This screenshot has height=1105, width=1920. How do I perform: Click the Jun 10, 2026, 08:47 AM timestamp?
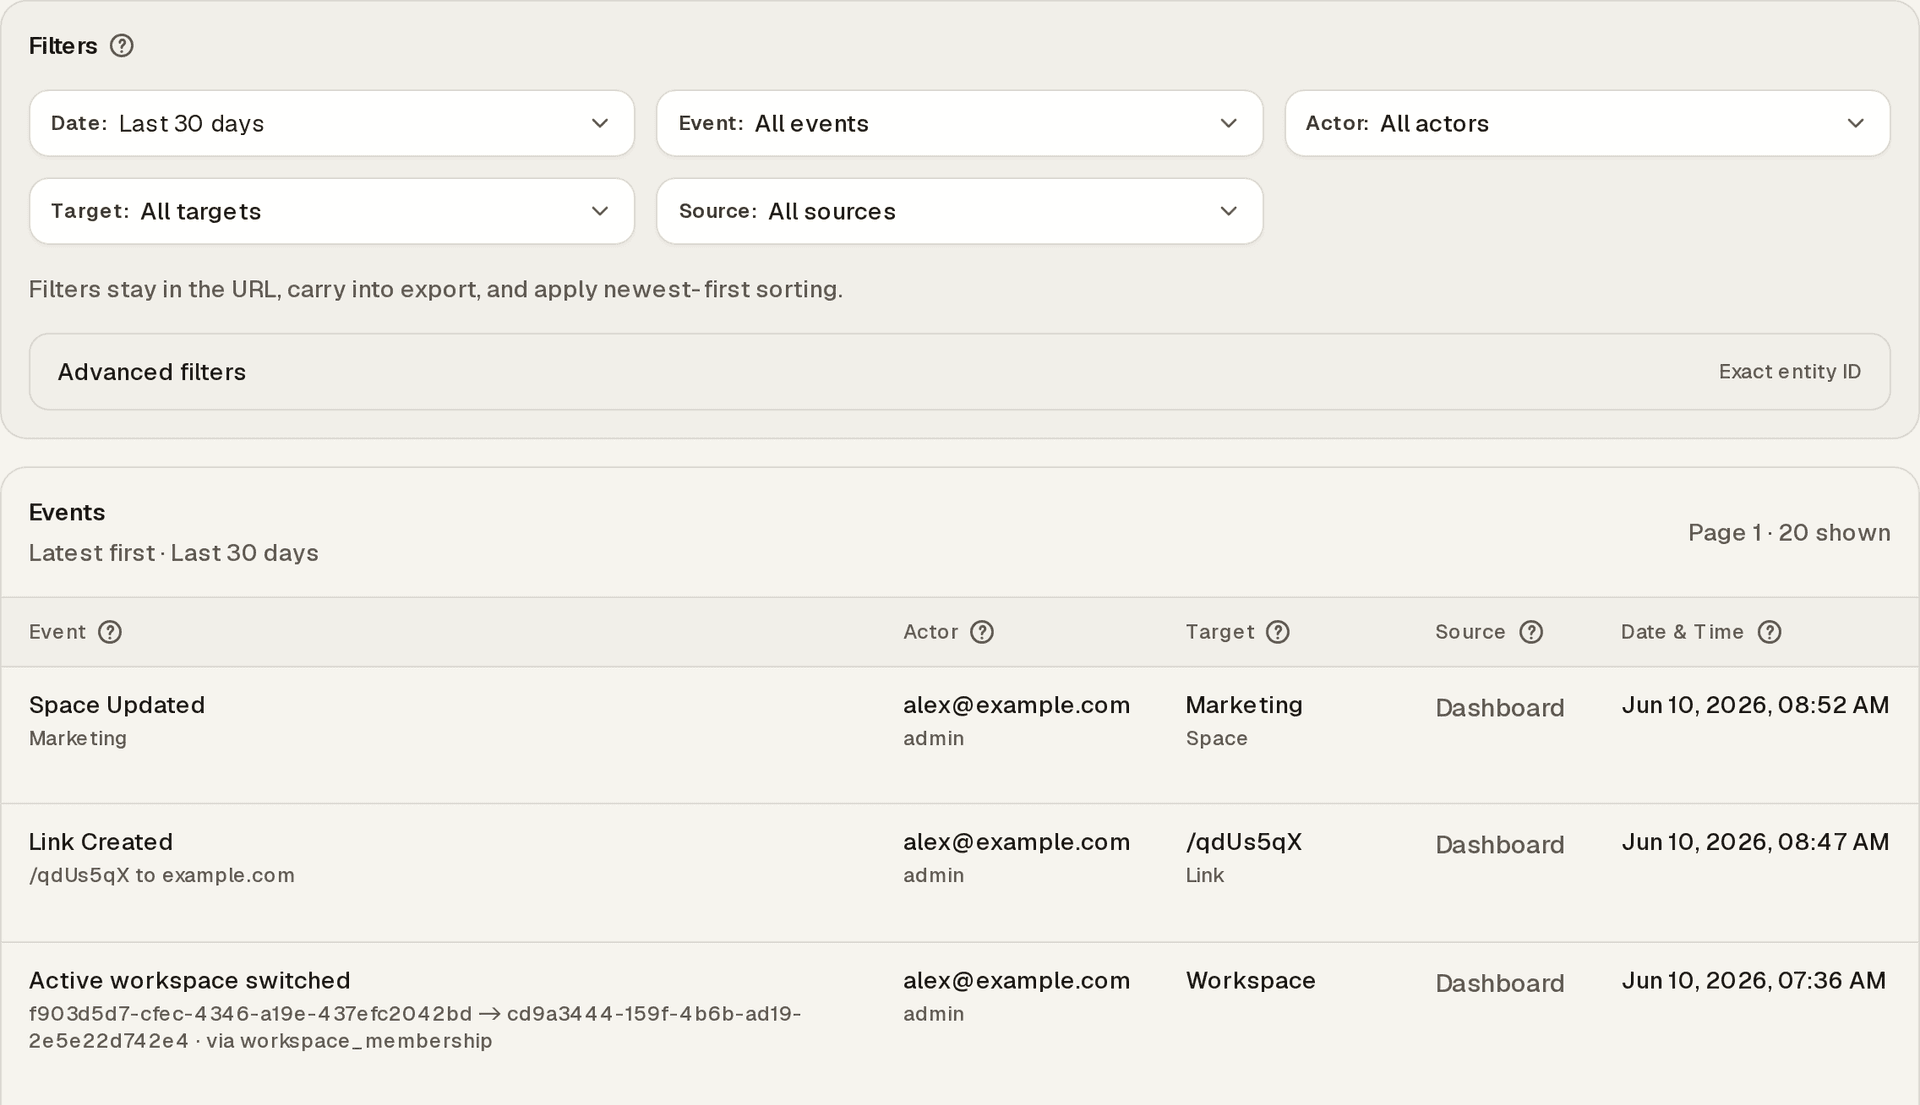tap(1755, 842)
